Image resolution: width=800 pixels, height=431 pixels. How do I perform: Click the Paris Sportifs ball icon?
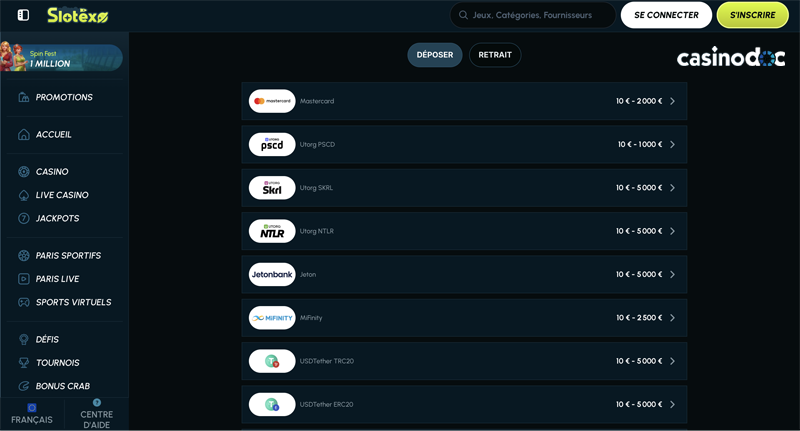(23, 256)
